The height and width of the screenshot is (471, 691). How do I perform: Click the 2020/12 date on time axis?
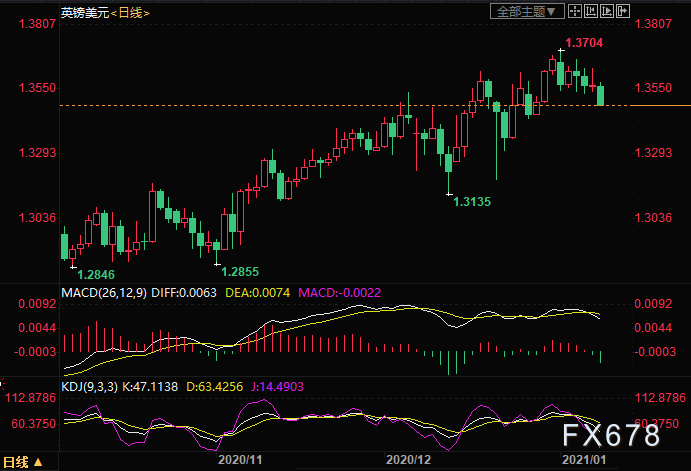(x=409, y=460)
